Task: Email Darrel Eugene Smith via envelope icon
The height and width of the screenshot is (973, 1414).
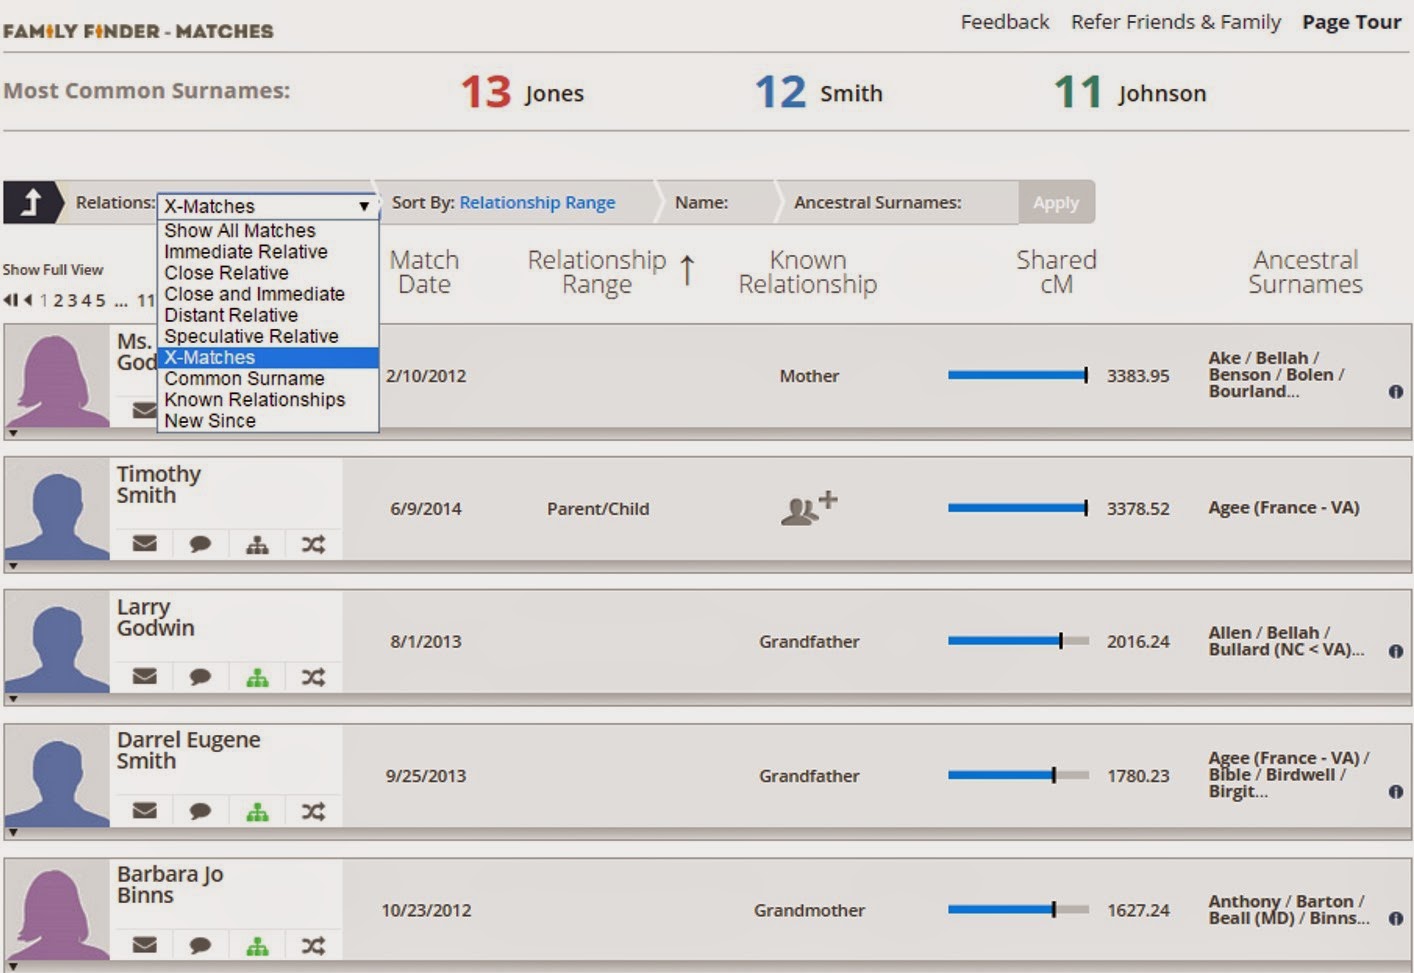Action: click(145, 811)
